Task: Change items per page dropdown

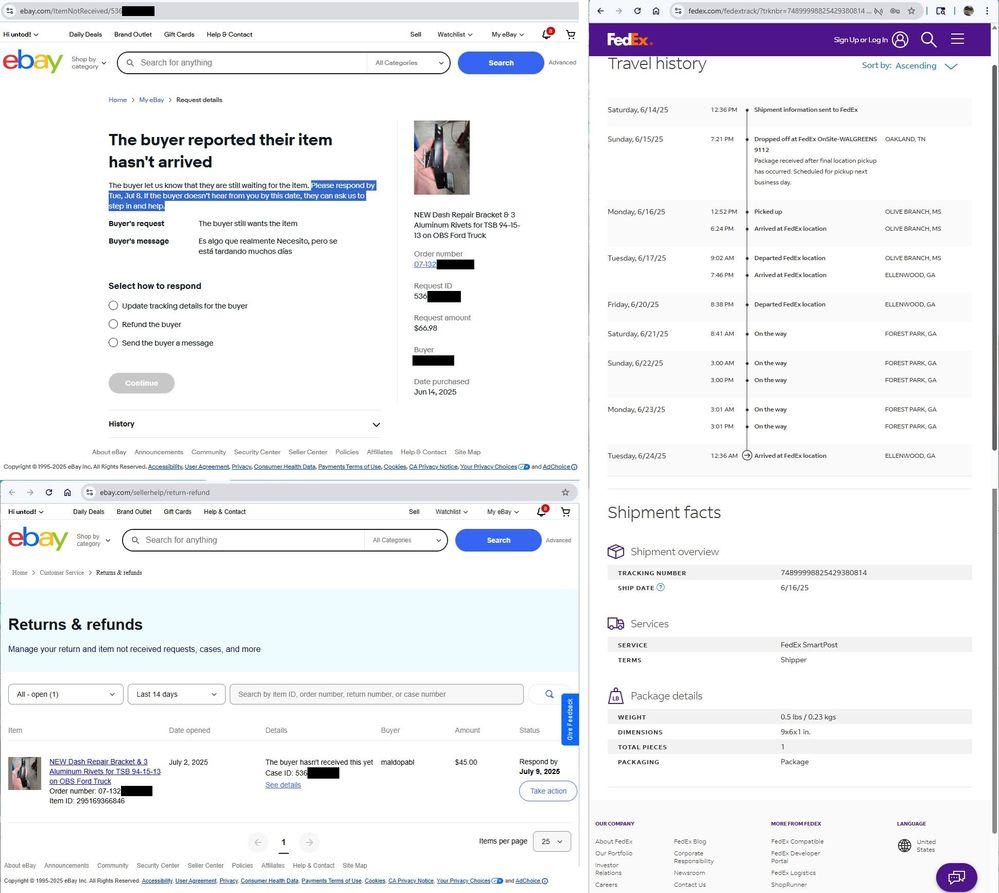Action: 552,841
